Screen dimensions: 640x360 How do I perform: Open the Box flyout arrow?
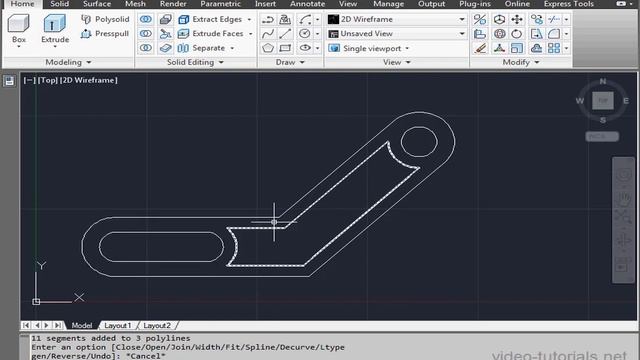(19, 47)
